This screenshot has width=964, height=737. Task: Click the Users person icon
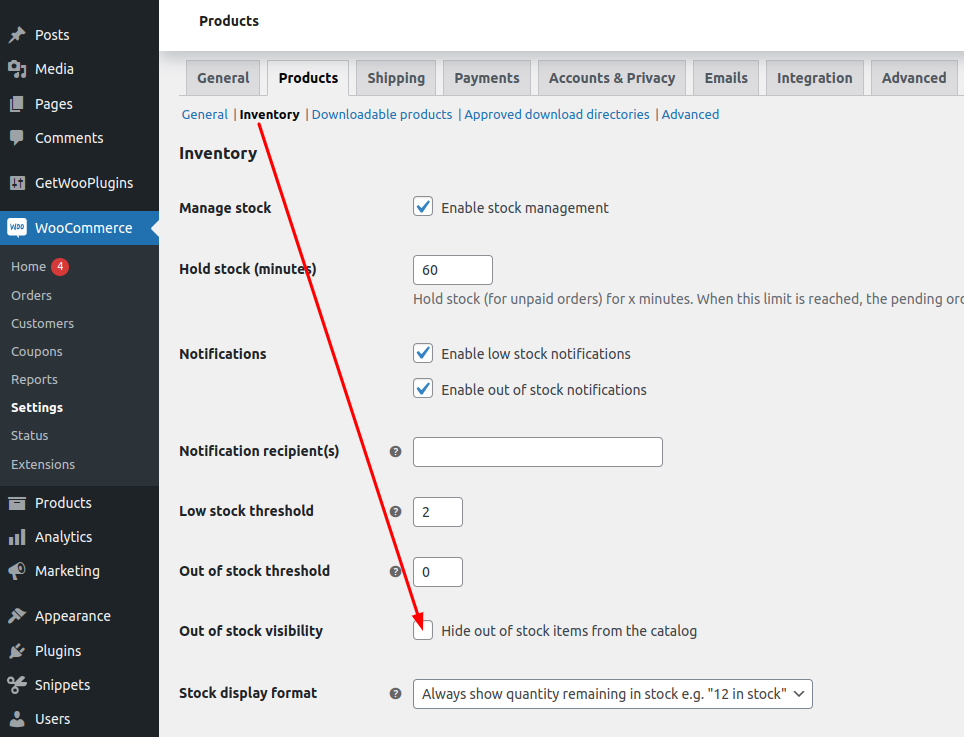pos(17,719)
